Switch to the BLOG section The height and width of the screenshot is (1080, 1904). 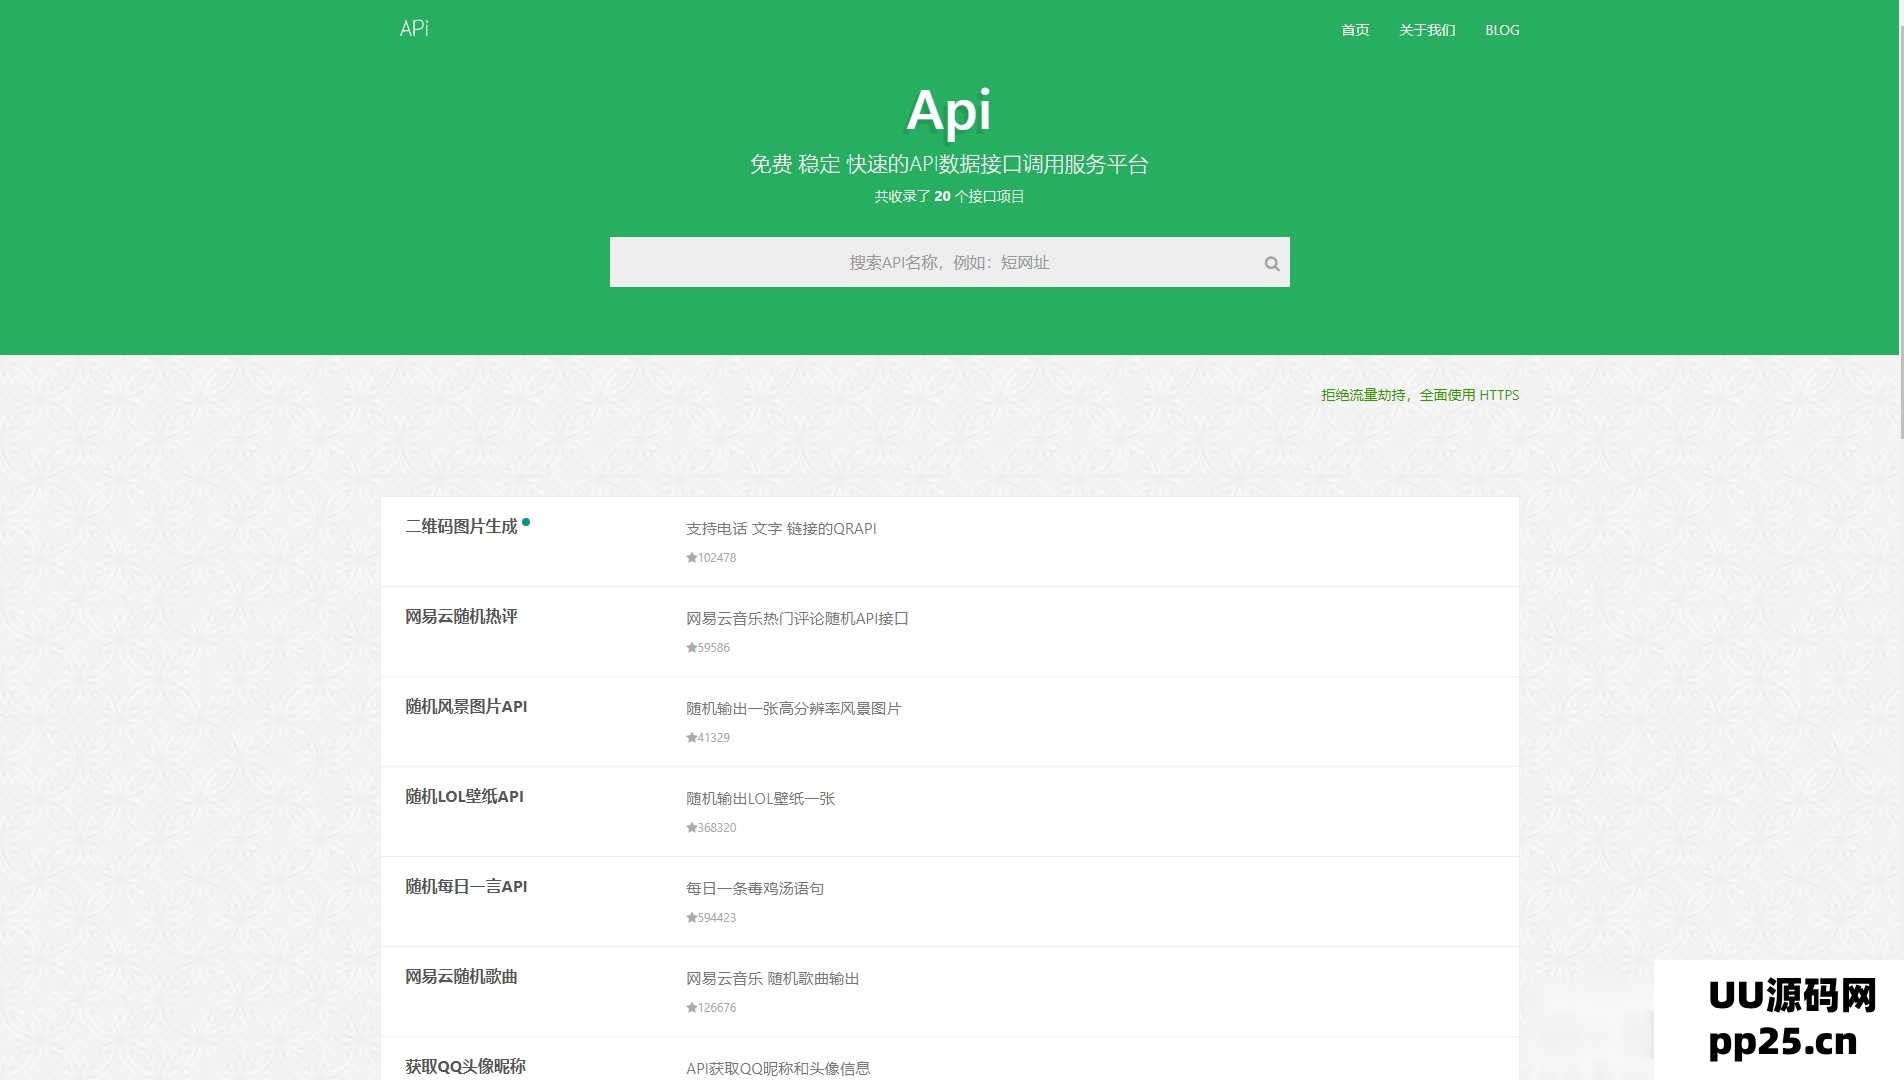(x=1501, y=30)
